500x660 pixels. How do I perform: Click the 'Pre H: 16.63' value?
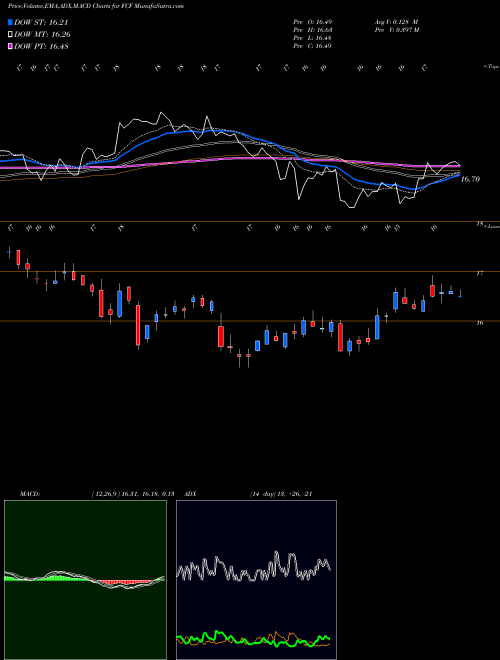coord(313,29)
